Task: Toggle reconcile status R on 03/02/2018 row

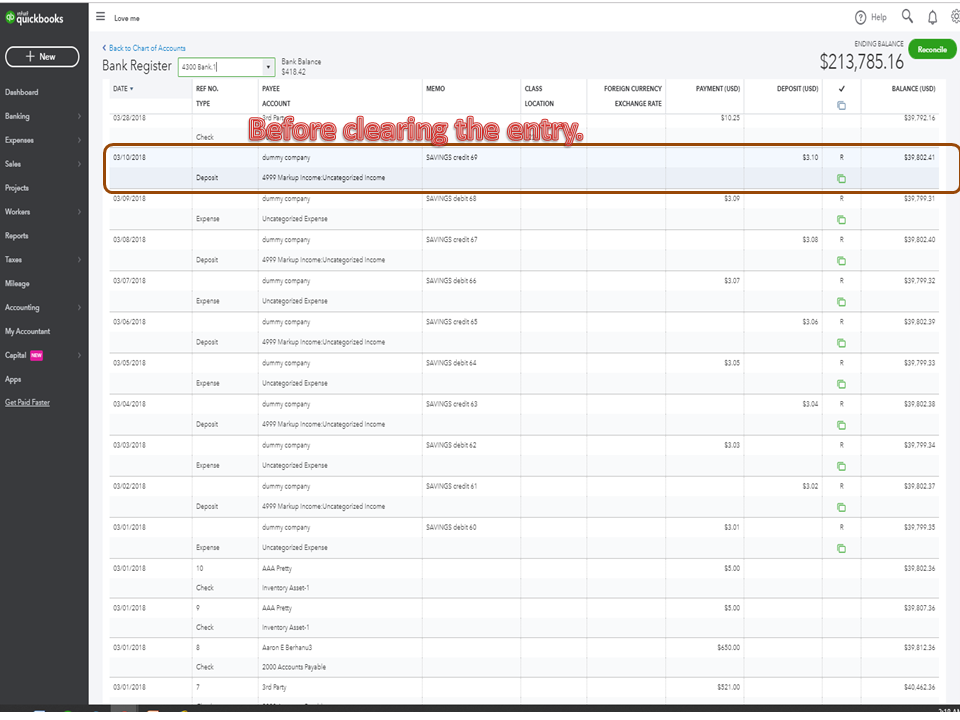Action: 841,486
